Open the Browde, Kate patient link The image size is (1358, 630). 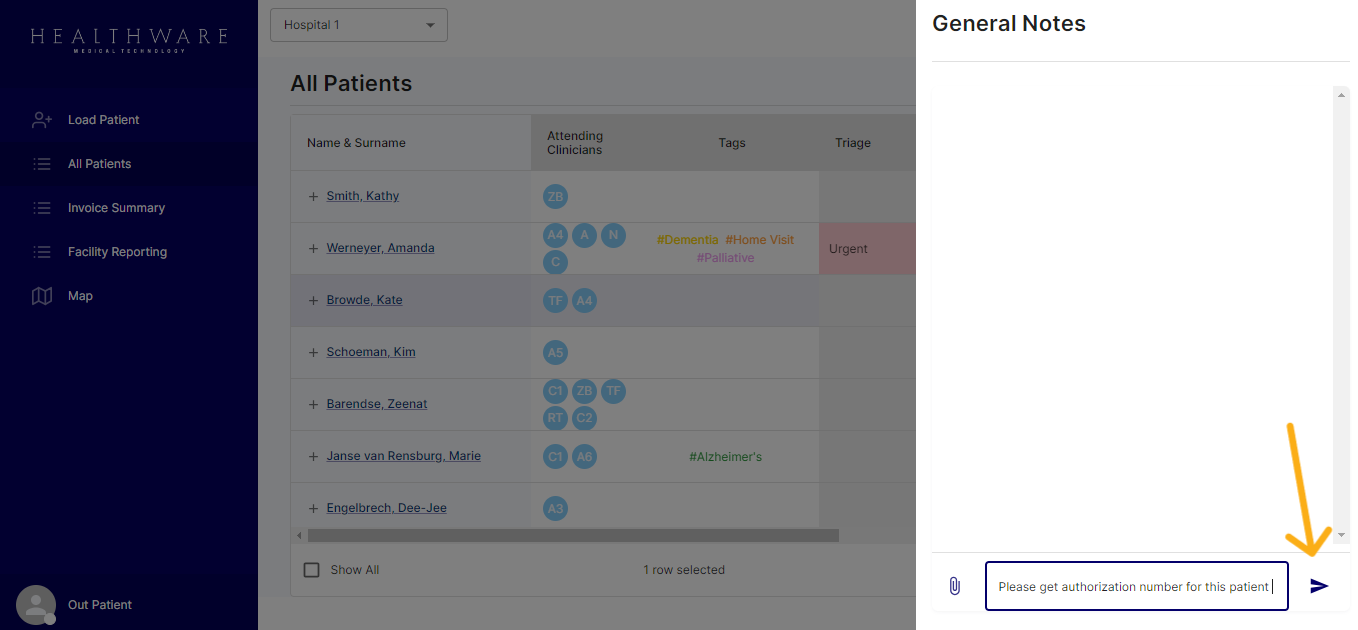364,300
